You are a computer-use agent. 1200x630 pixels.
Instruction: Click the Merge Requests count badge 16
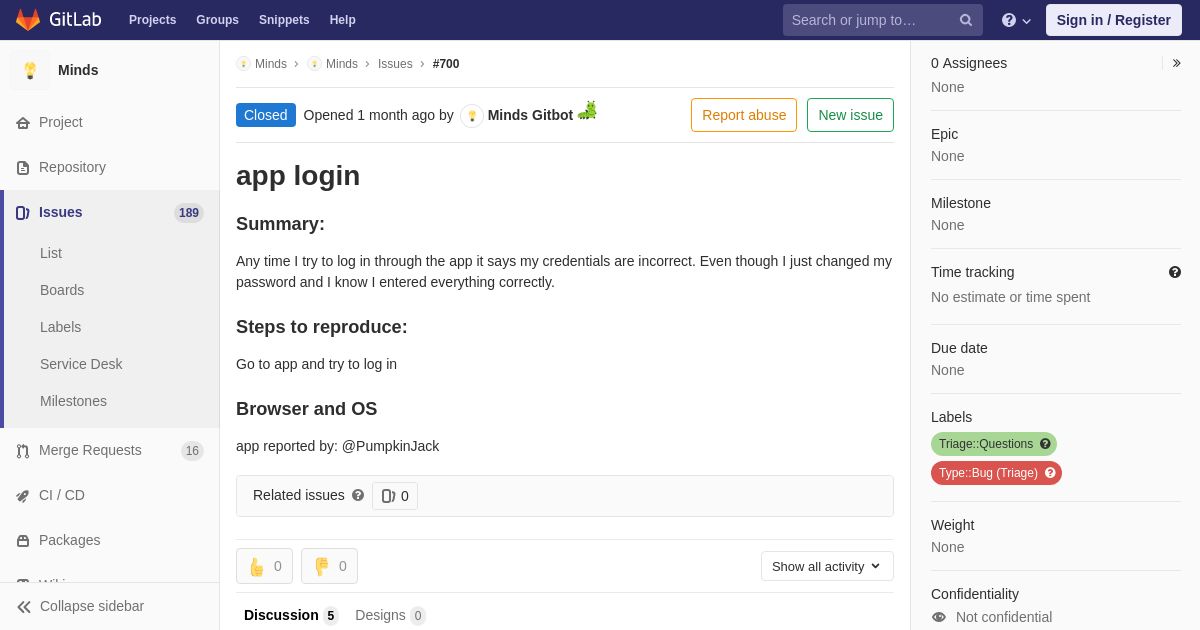pyautogui.click(x=192, y=451)
